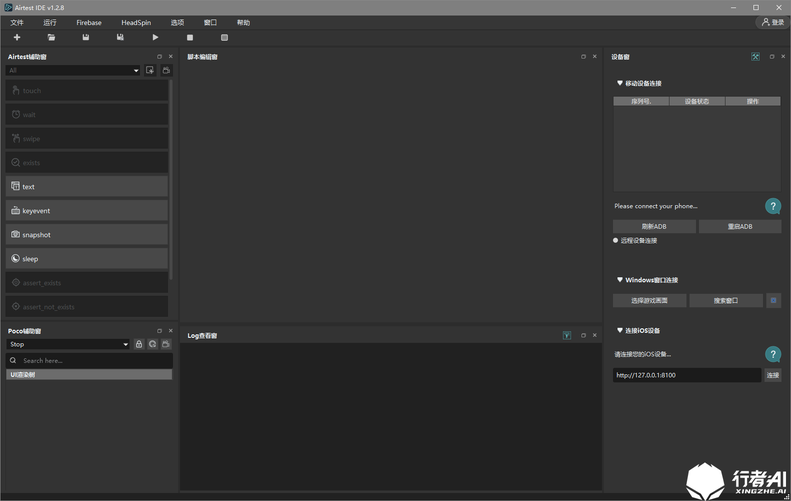This screenshot has height=501, width=791.
Task: Select the touch command
Action: click(x=87, y=90)
